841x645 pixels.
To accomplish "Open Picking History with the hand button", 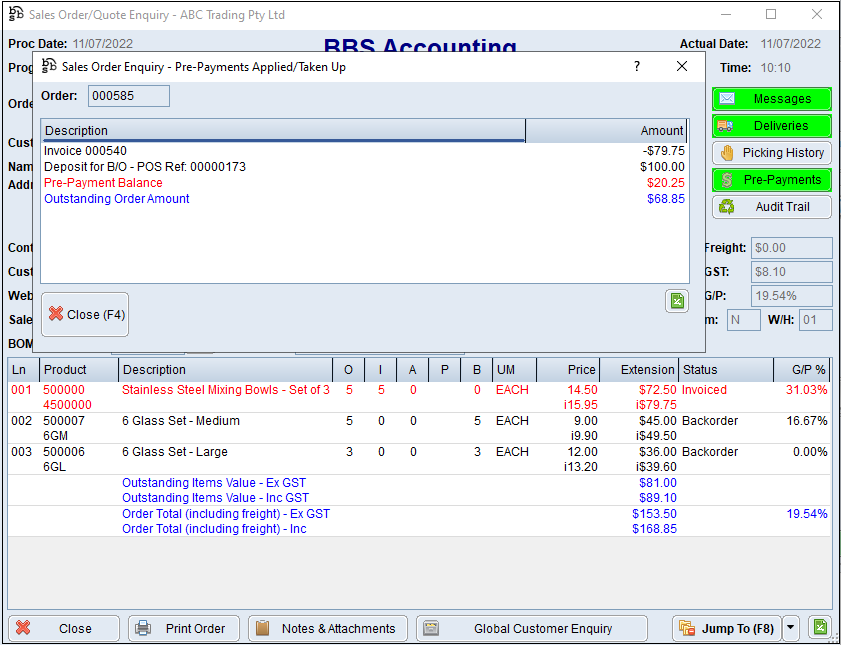I will coord(771,153).
